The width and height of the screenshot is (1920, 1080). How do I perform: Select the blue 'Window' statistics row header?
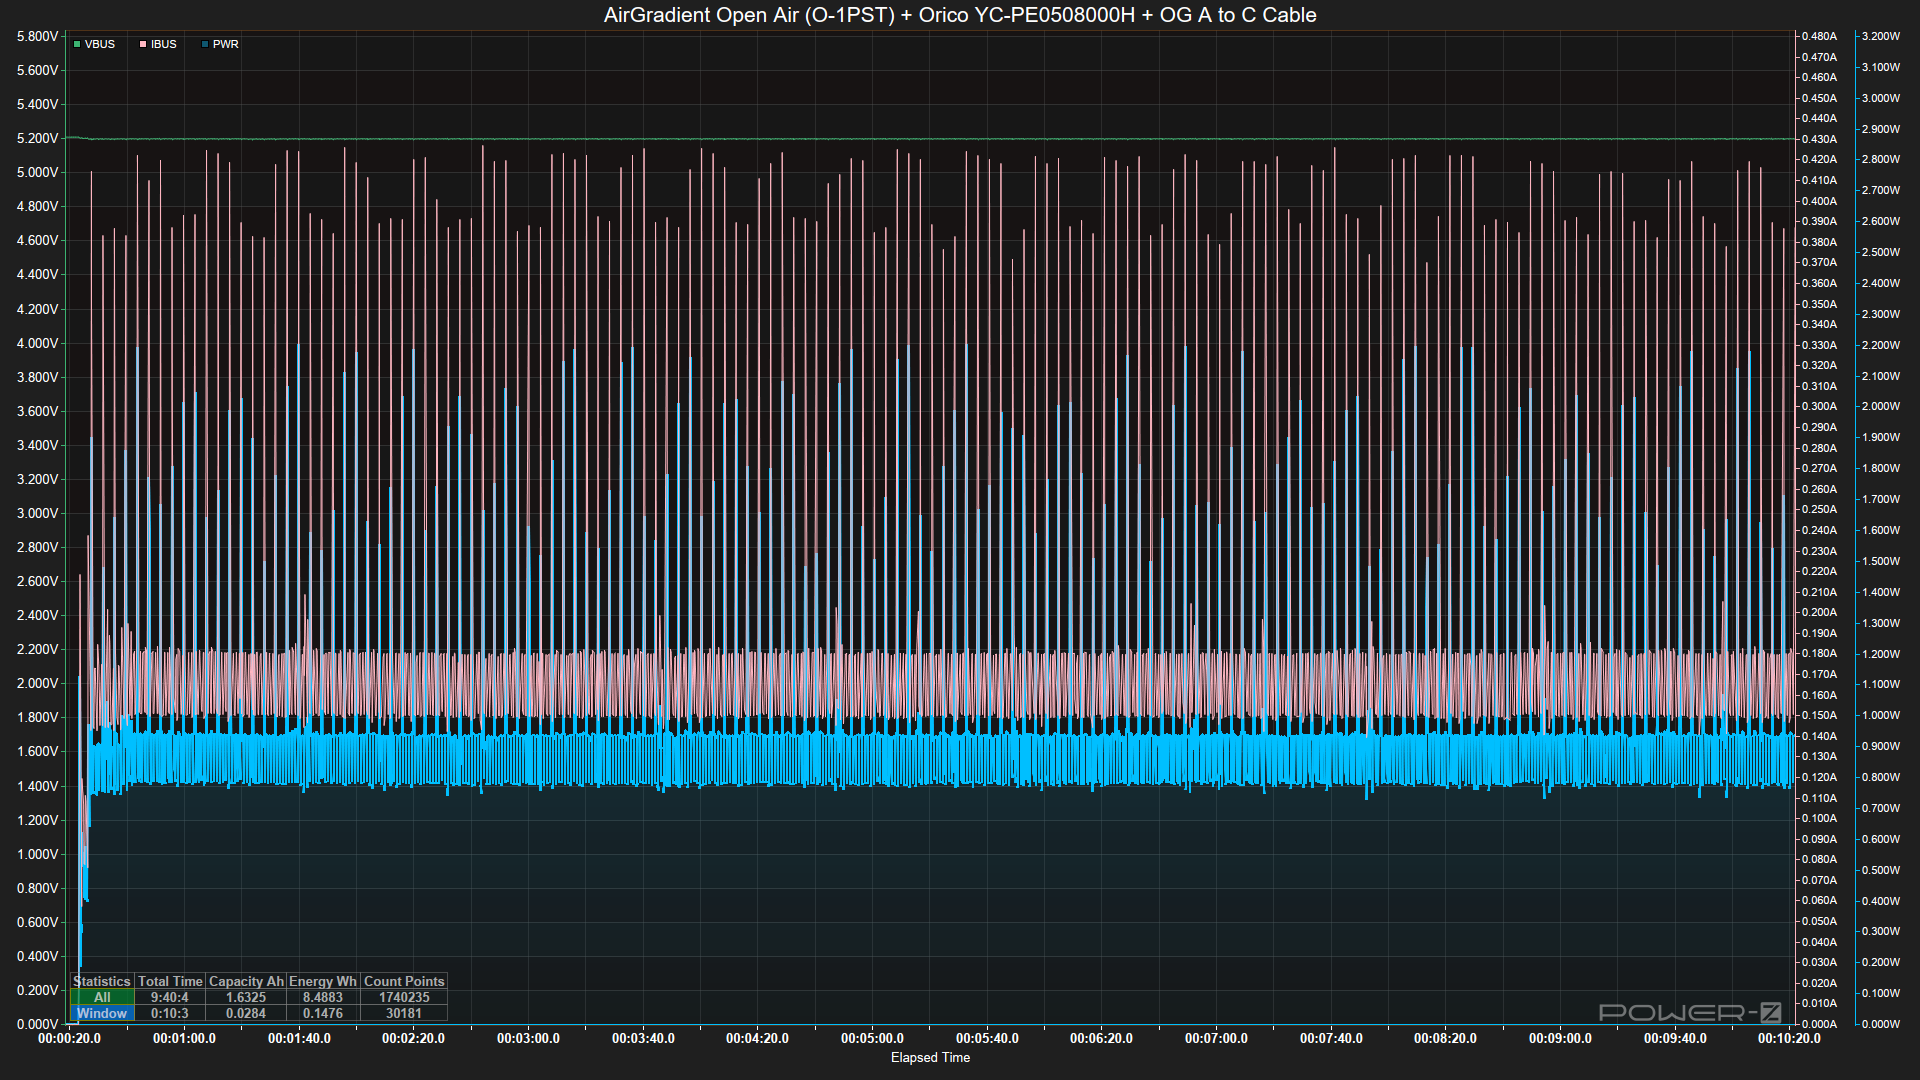102,1013
